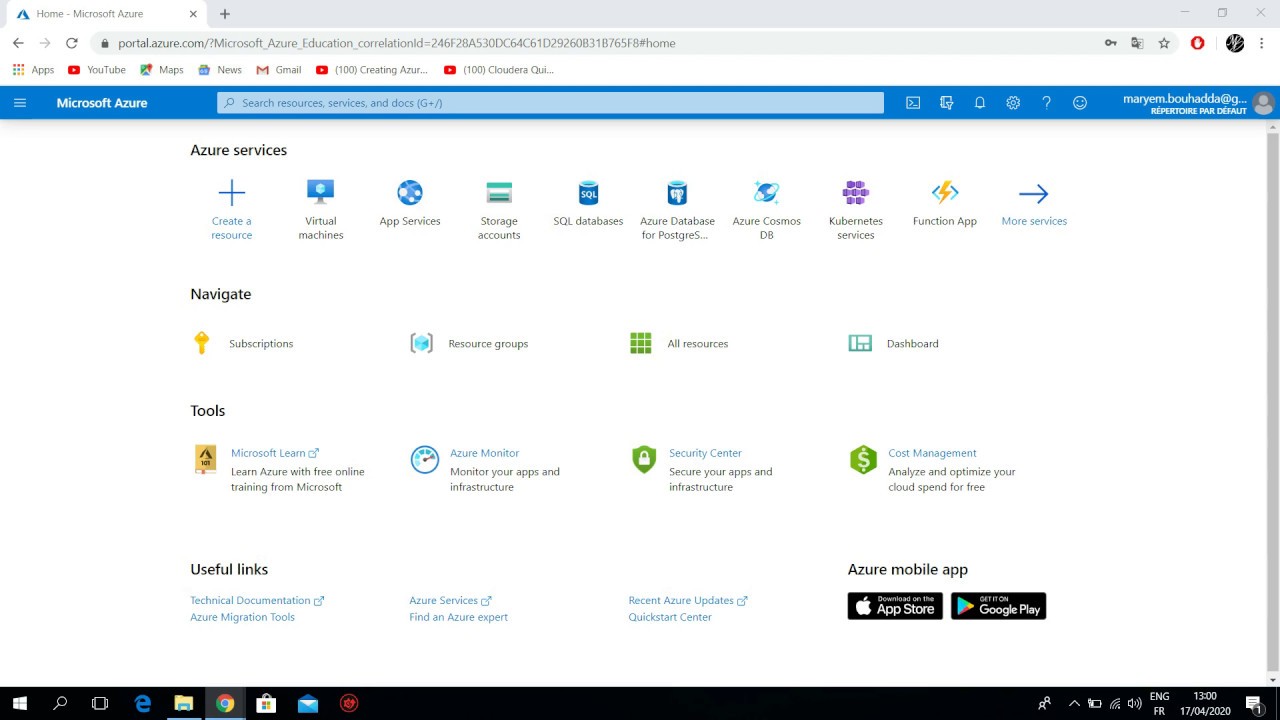Open Storage accounts icon

[x=499, y=193]
